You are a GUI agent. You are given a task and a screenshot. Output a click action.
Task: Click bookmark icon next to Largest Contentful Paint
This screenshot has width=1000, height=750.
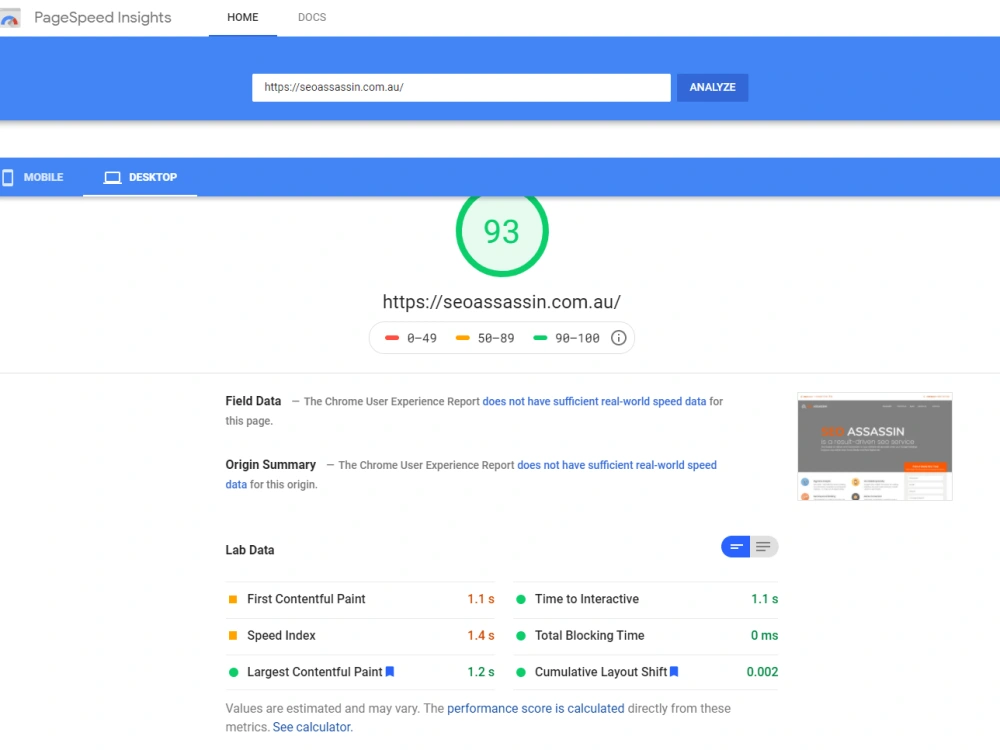390,672
